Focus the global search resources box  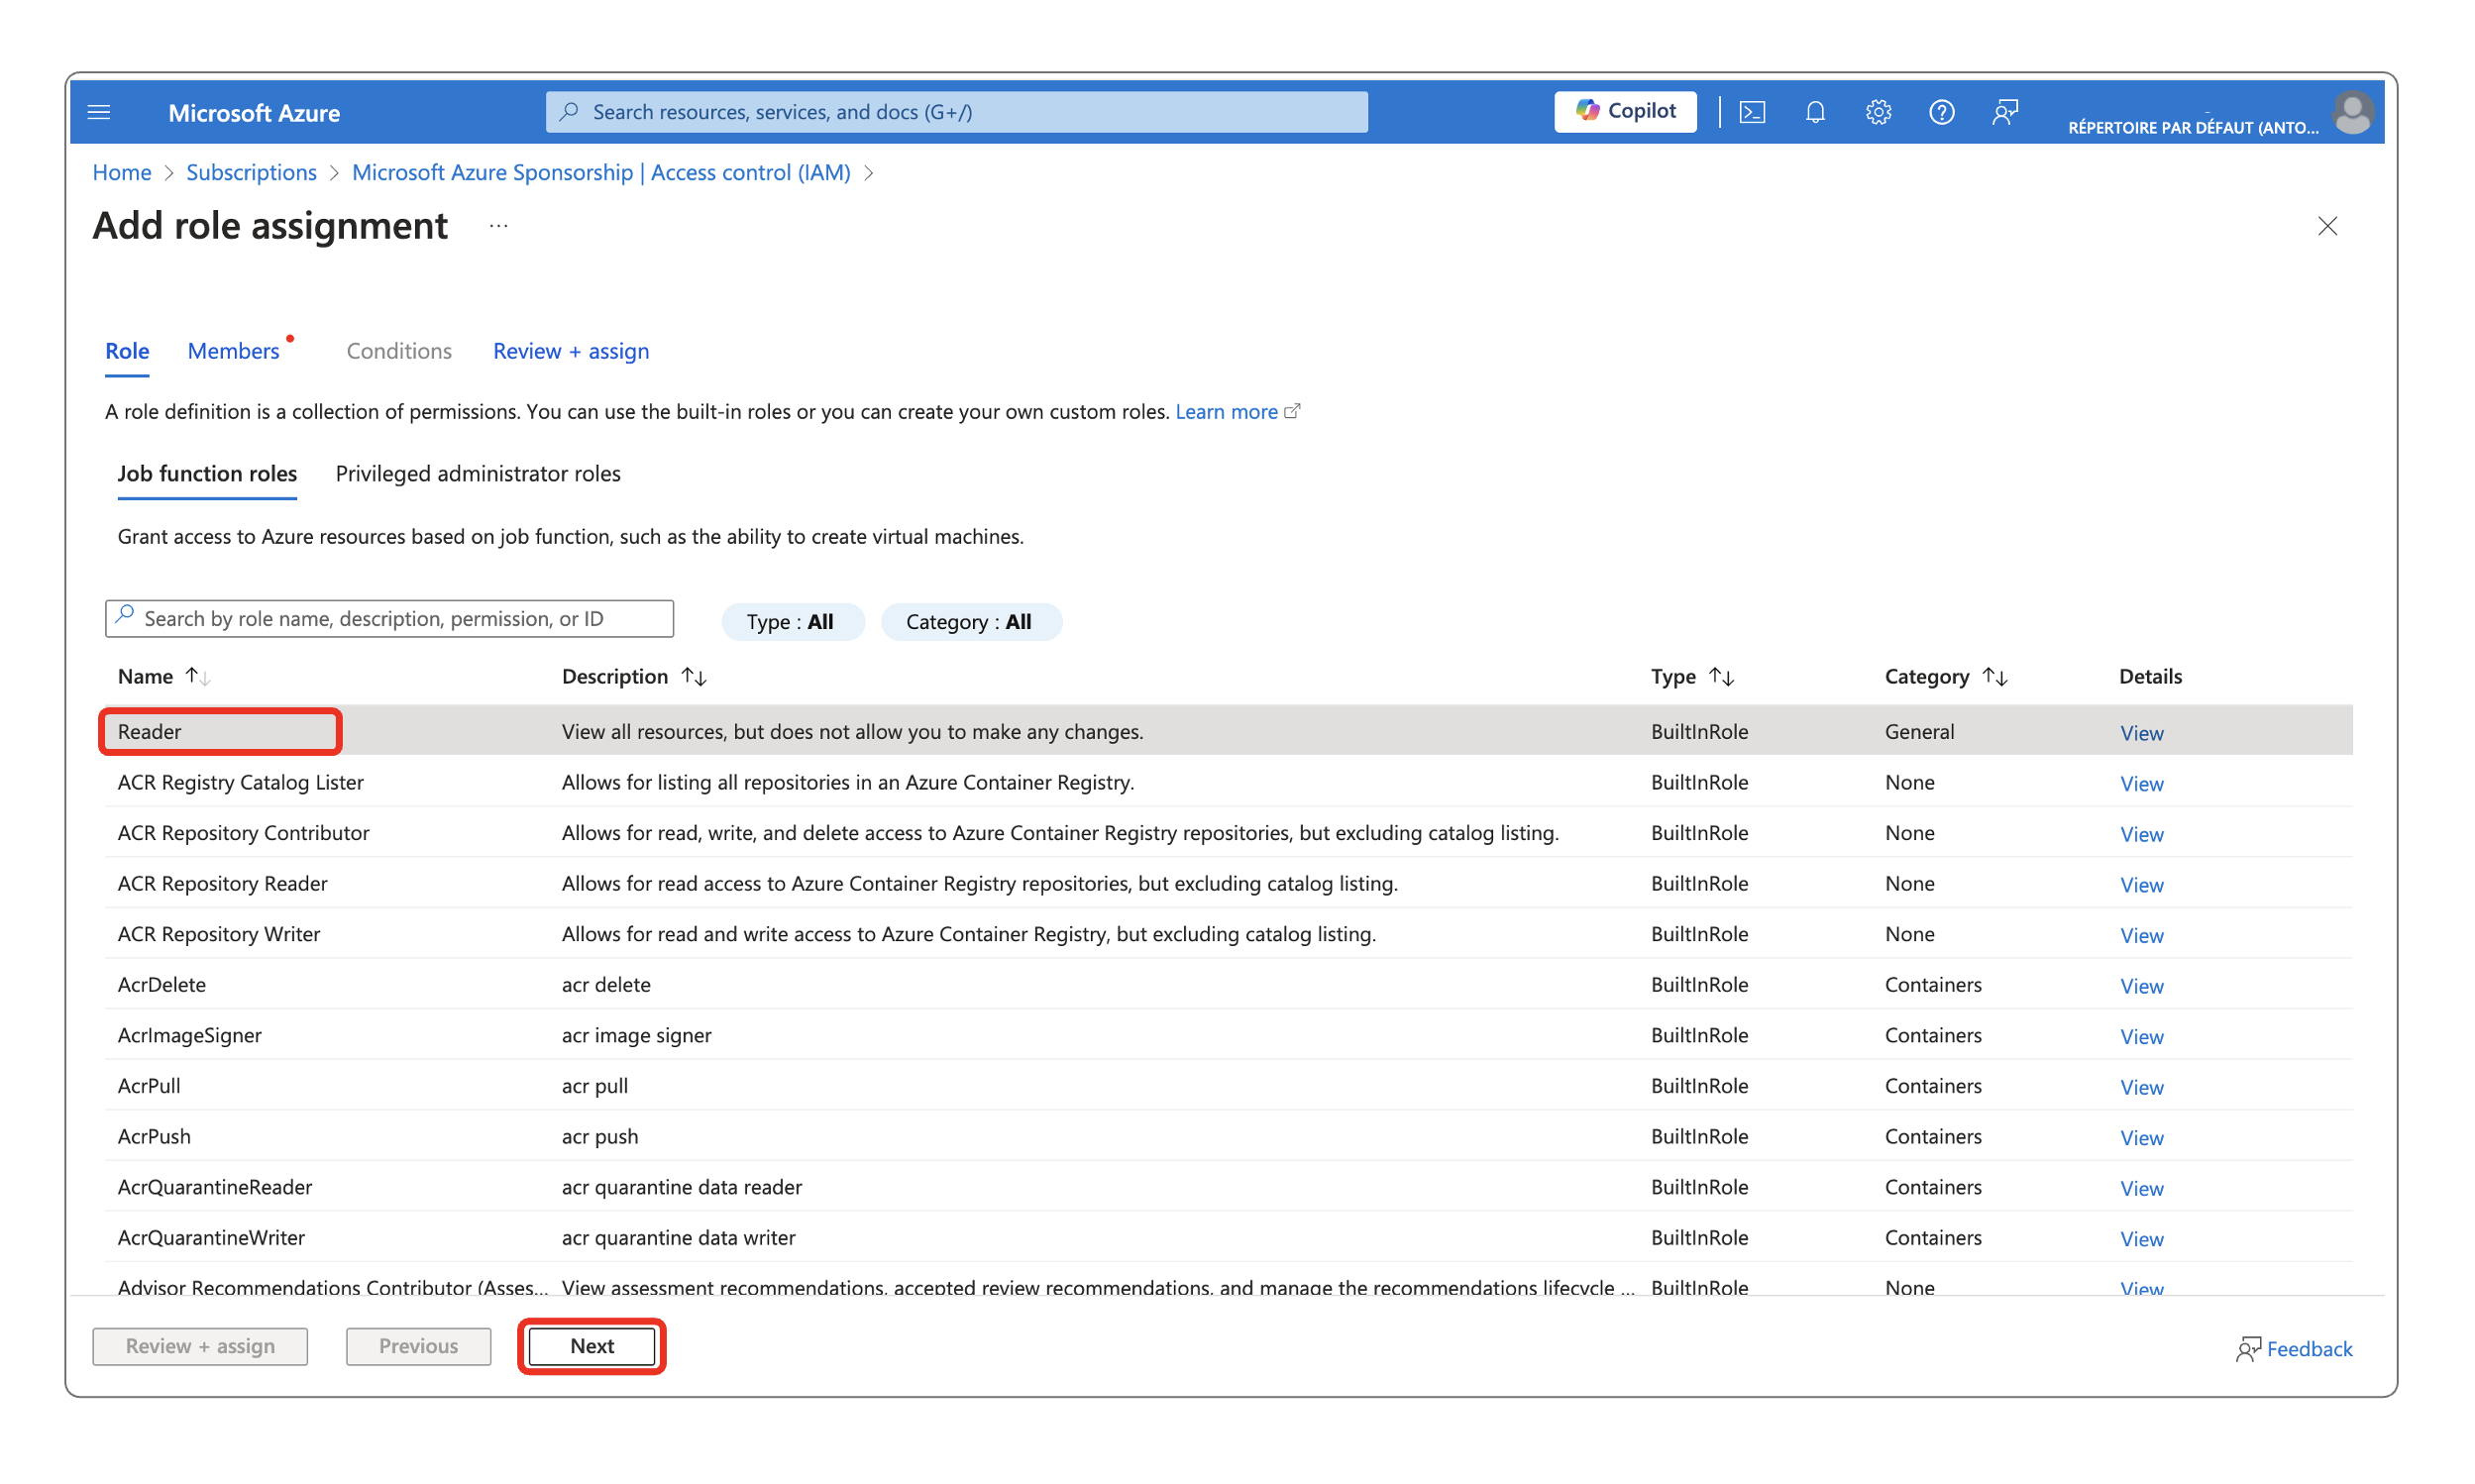956,111
